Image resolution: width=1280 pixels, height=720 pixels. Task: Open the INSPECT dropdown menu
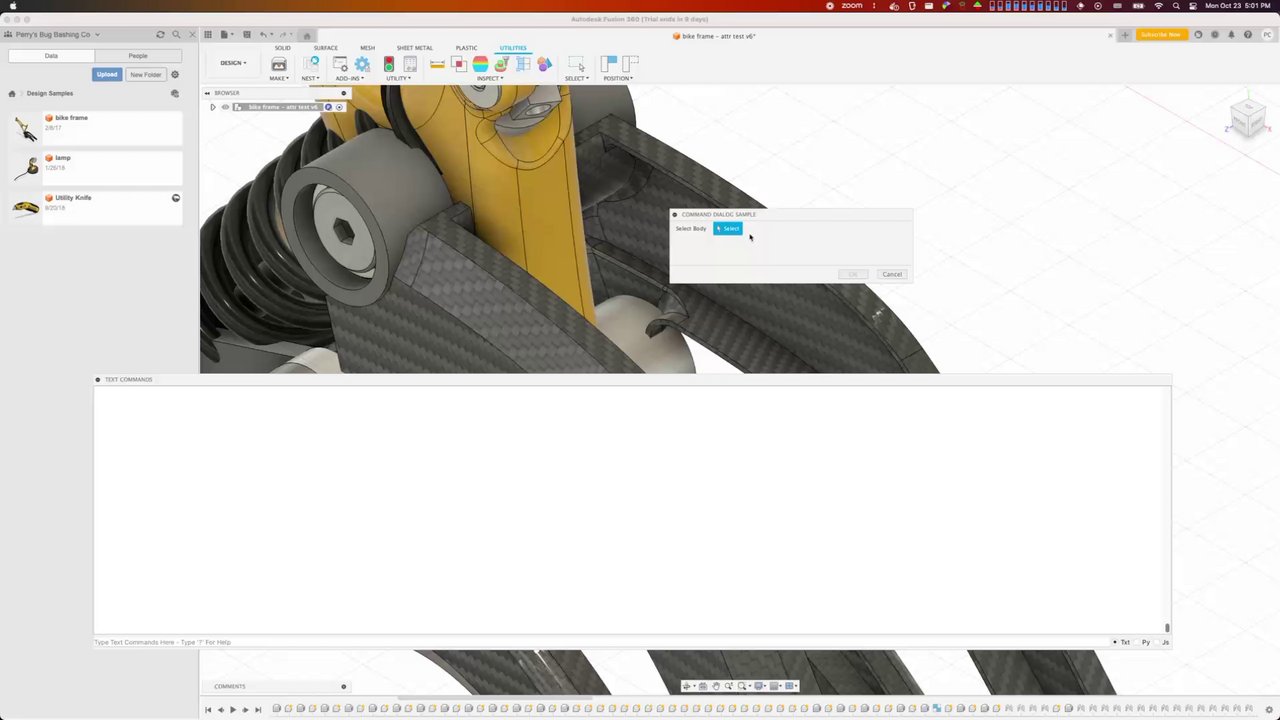click(x=489, y=78)
